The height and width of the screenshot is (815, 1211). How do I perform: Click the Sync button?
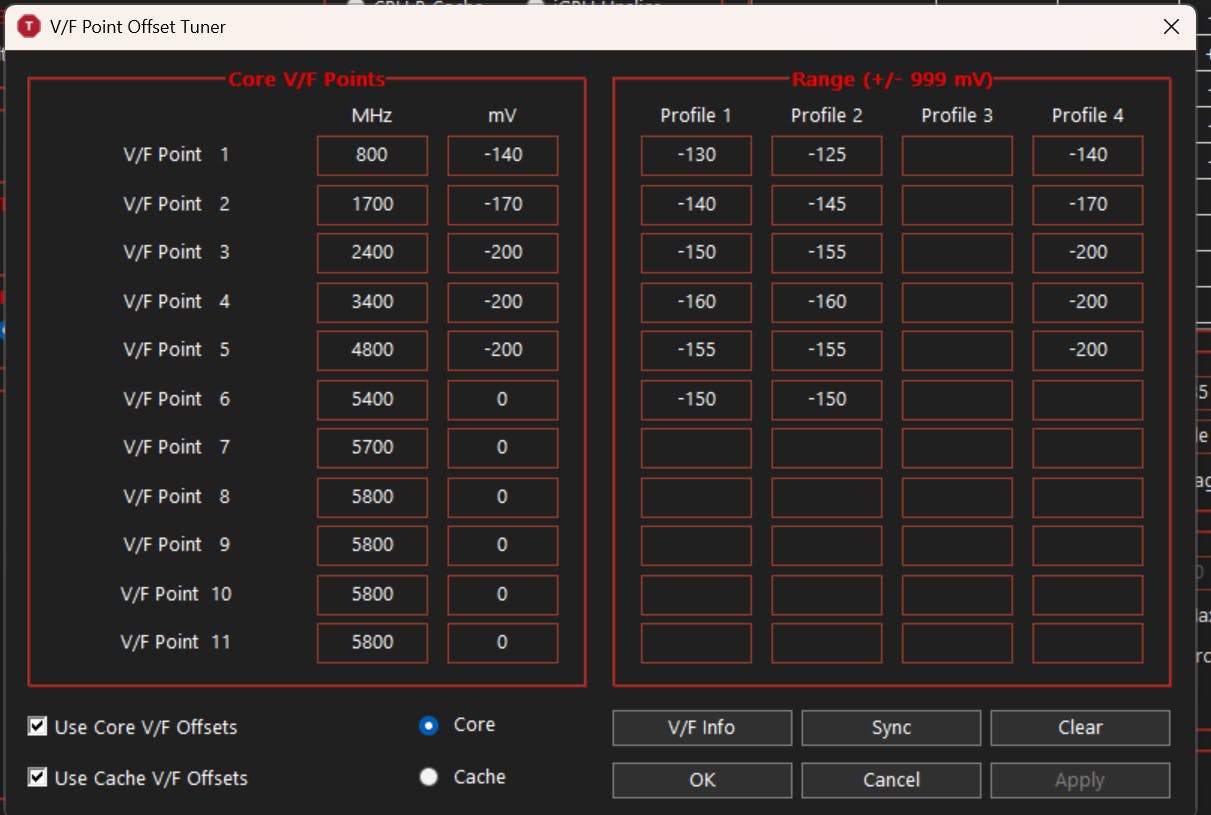pos(891,728)
